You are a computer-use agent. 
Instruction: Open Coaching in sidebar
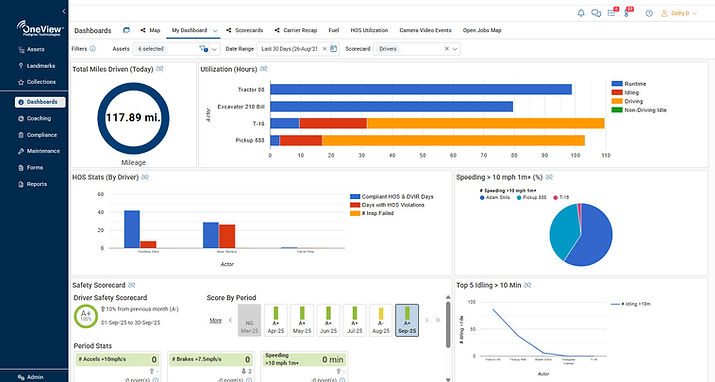point(35,119)
